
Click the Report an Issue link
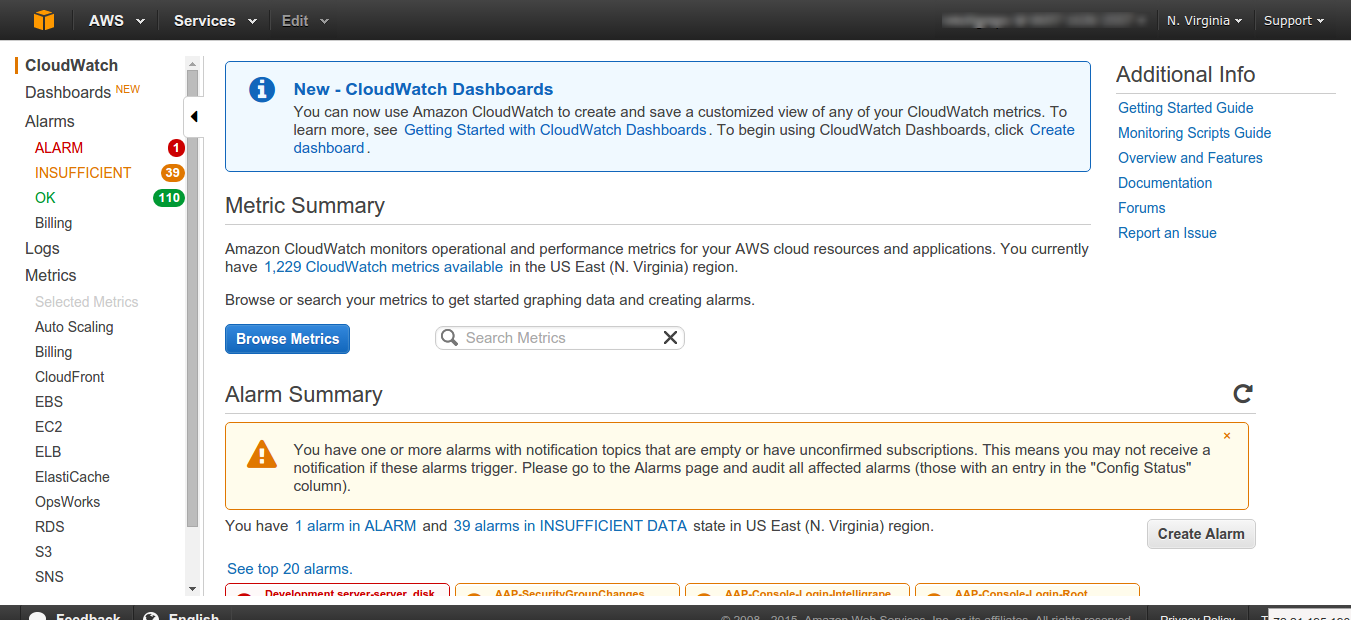(1167, 233)
